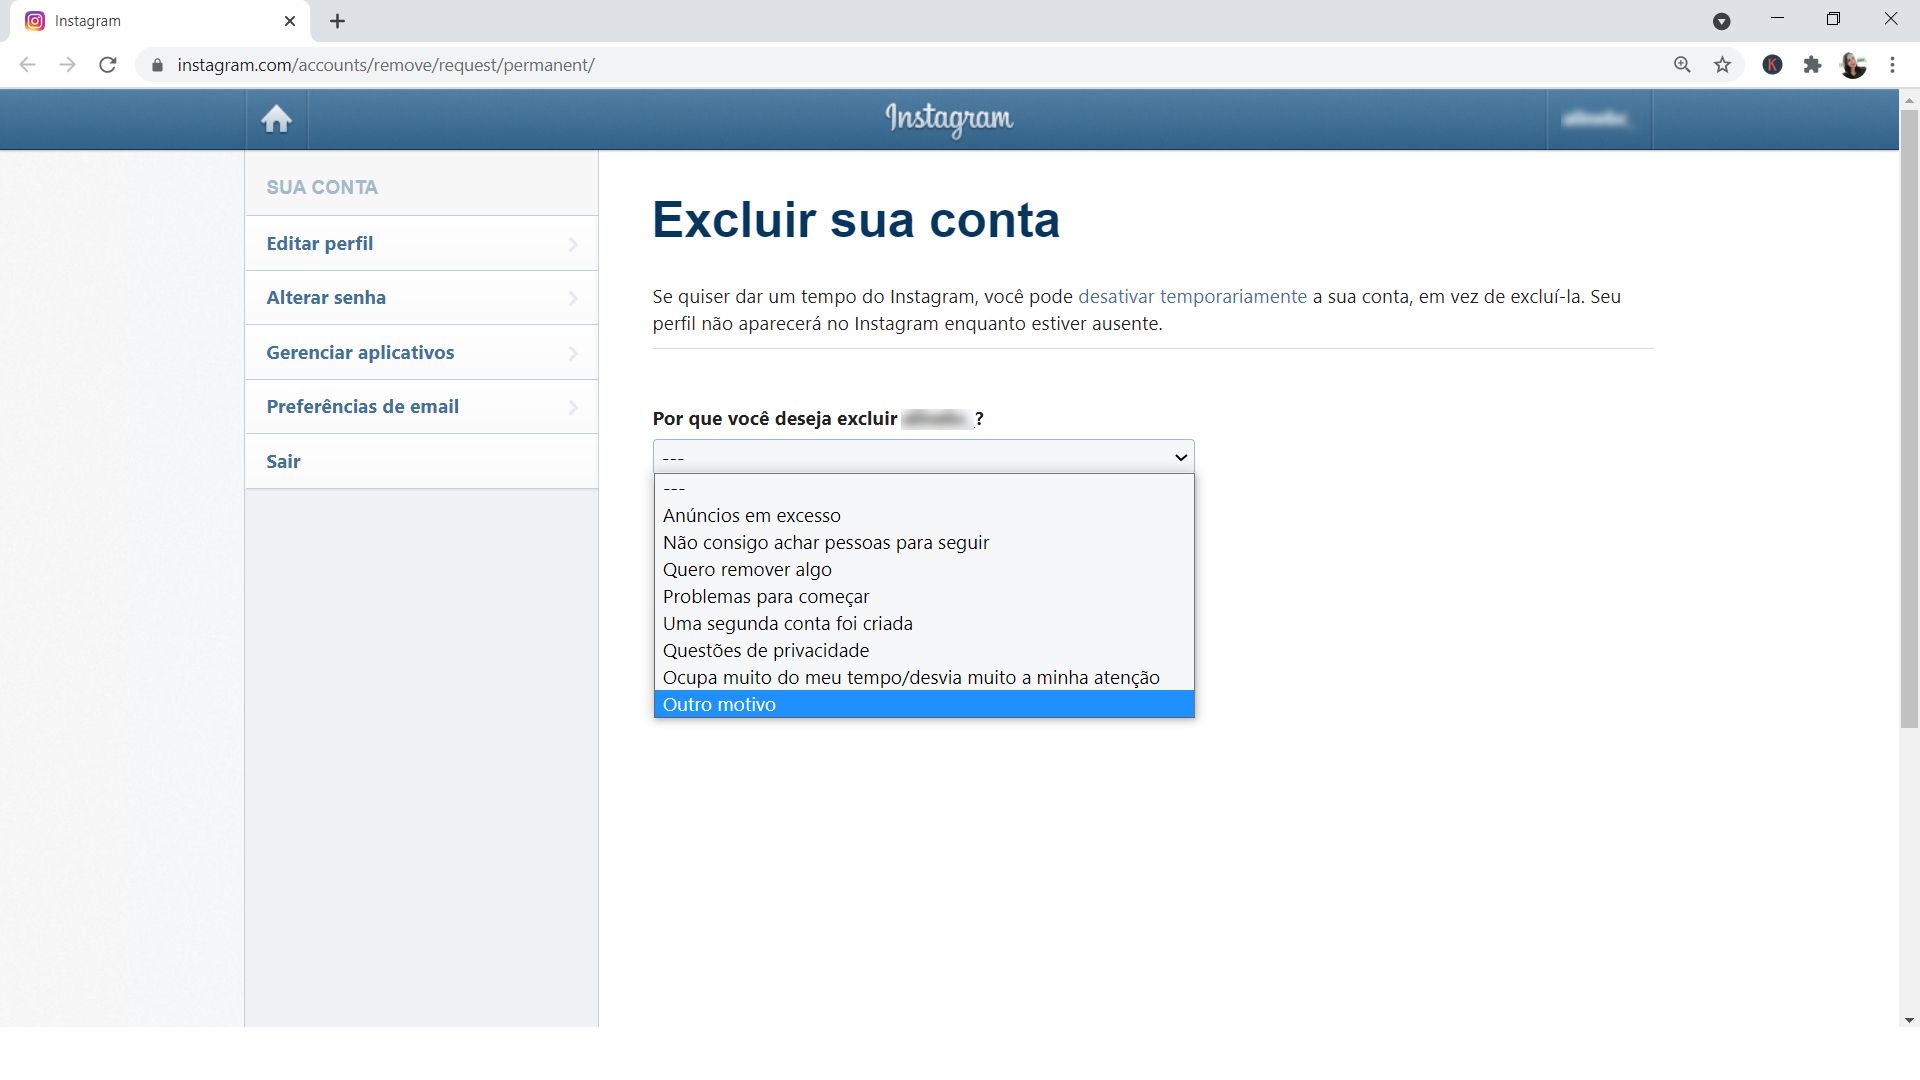
Task: Click the scrollbar down arrow
Action: [x=1909, y=1019]
